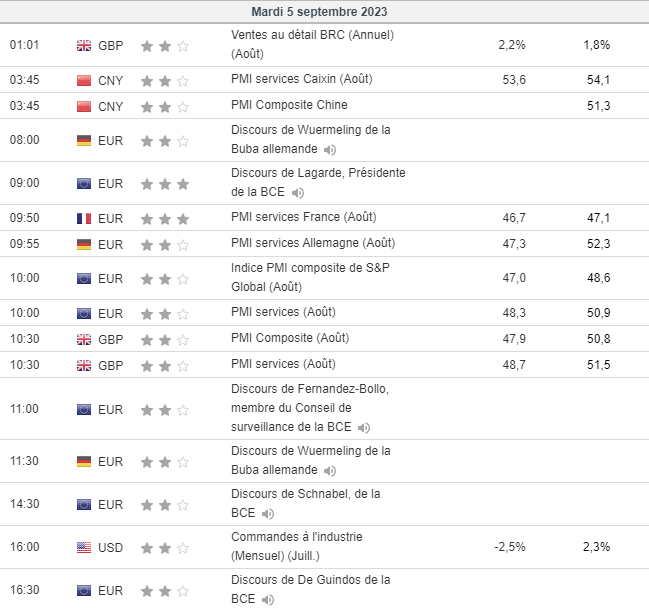The width and height of the screenshot is (649, 609).
Task: Click speaker icon for De Guindos speech
Action: [267, 600]
